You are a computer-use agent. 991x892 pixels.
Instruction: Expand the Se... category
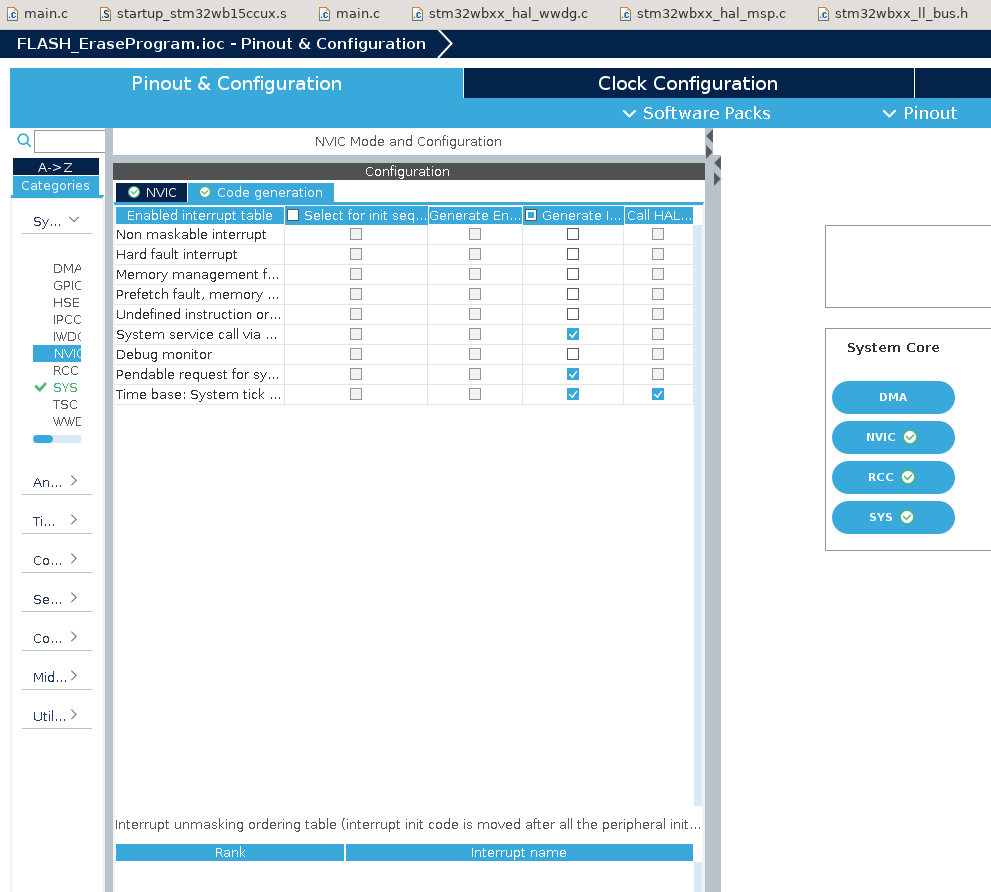coord(56,599)
